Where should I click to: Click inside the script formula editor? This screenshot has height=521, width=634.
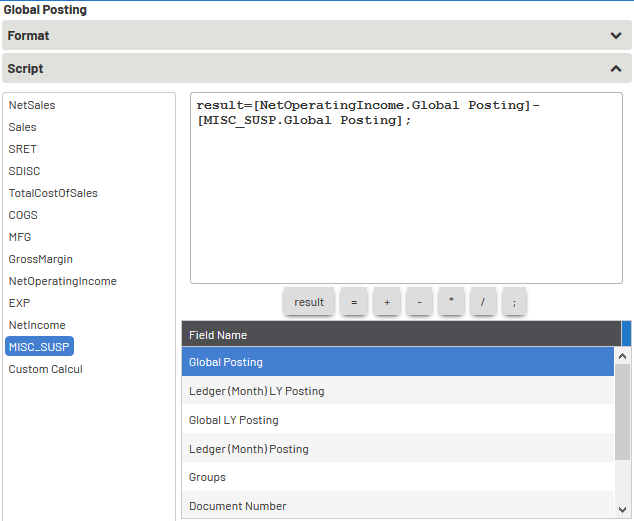point(406,200)
